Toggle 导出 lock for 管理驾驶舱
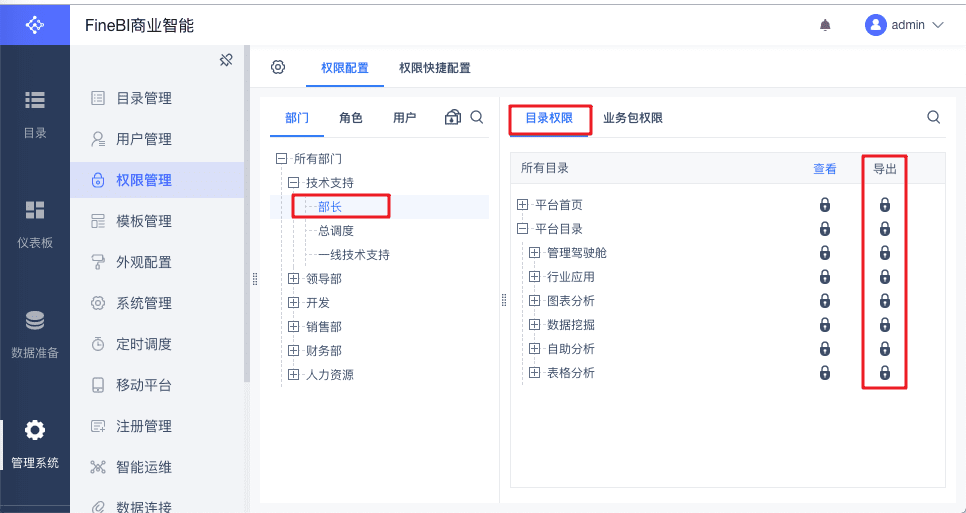966x513 pixels. click(885, 253)
